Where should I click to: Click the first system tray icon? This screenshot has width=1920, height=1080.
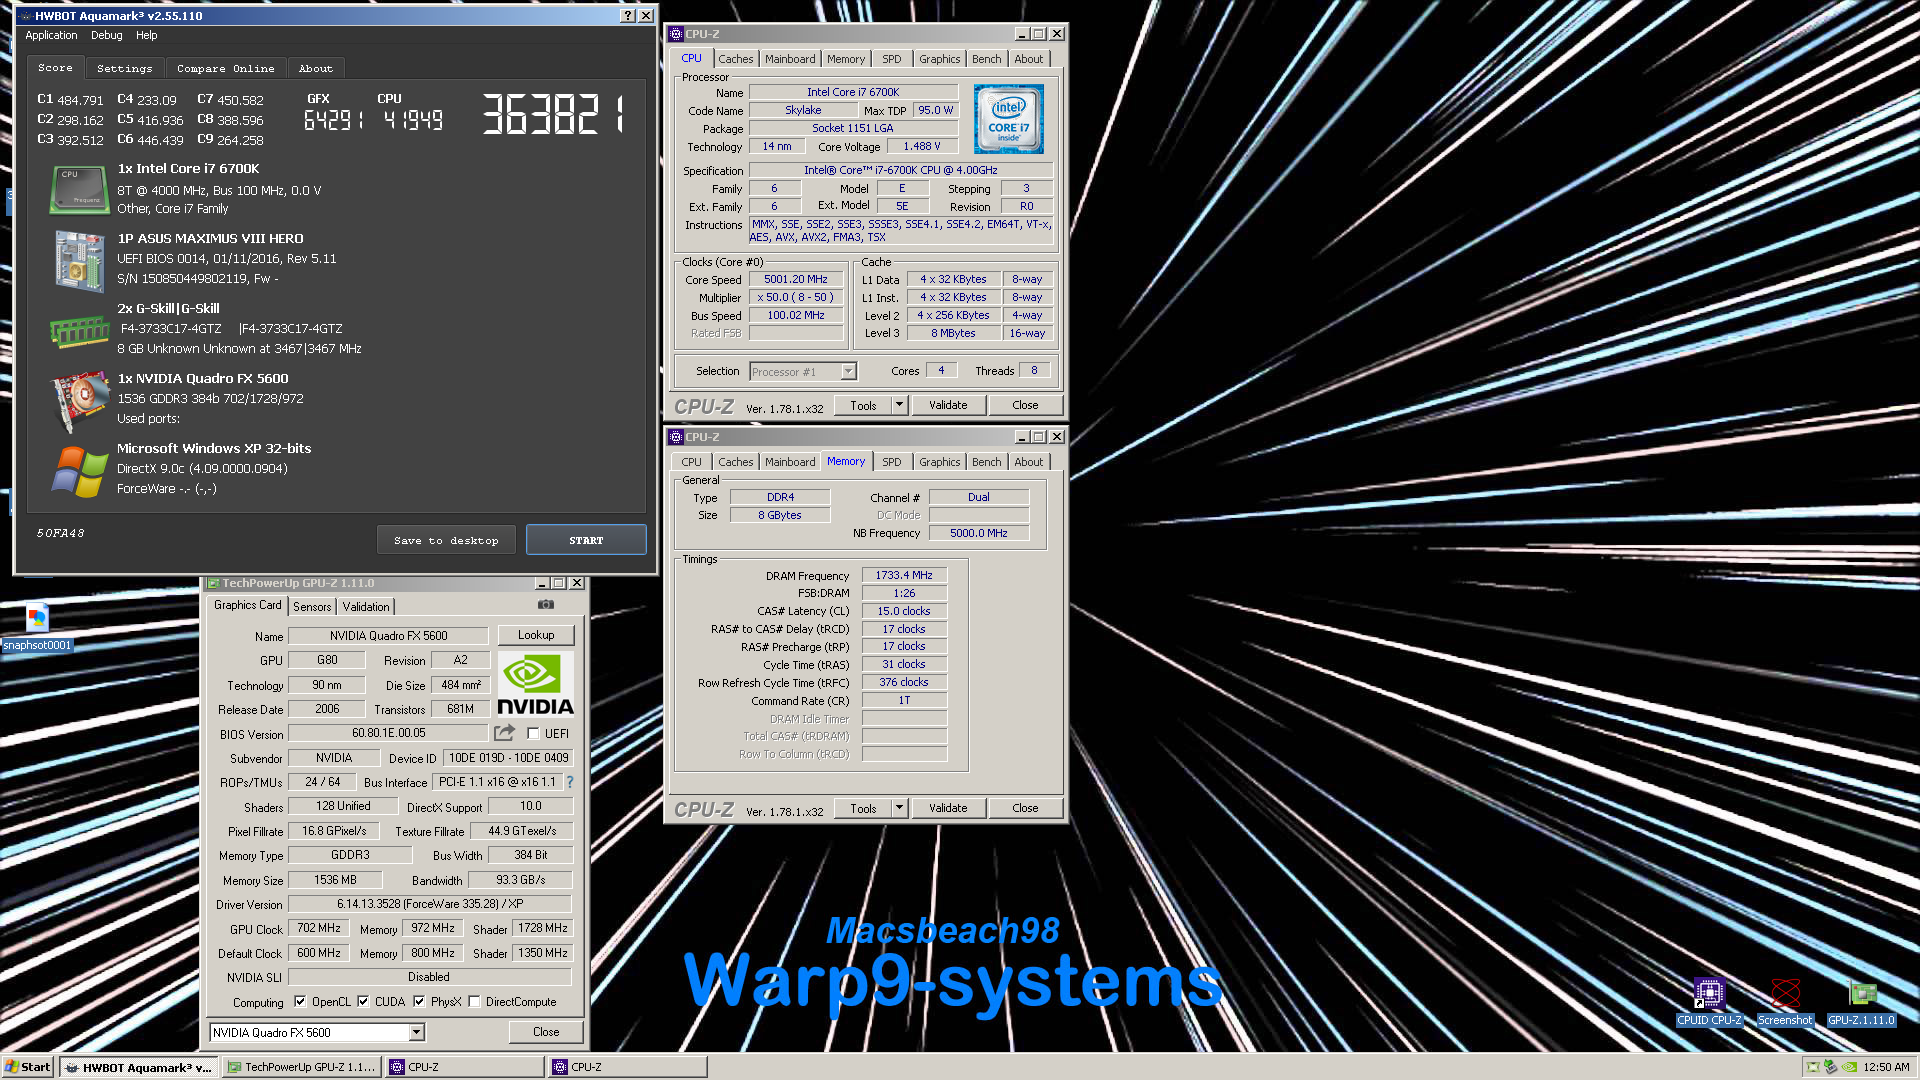click(1813, 1067)
